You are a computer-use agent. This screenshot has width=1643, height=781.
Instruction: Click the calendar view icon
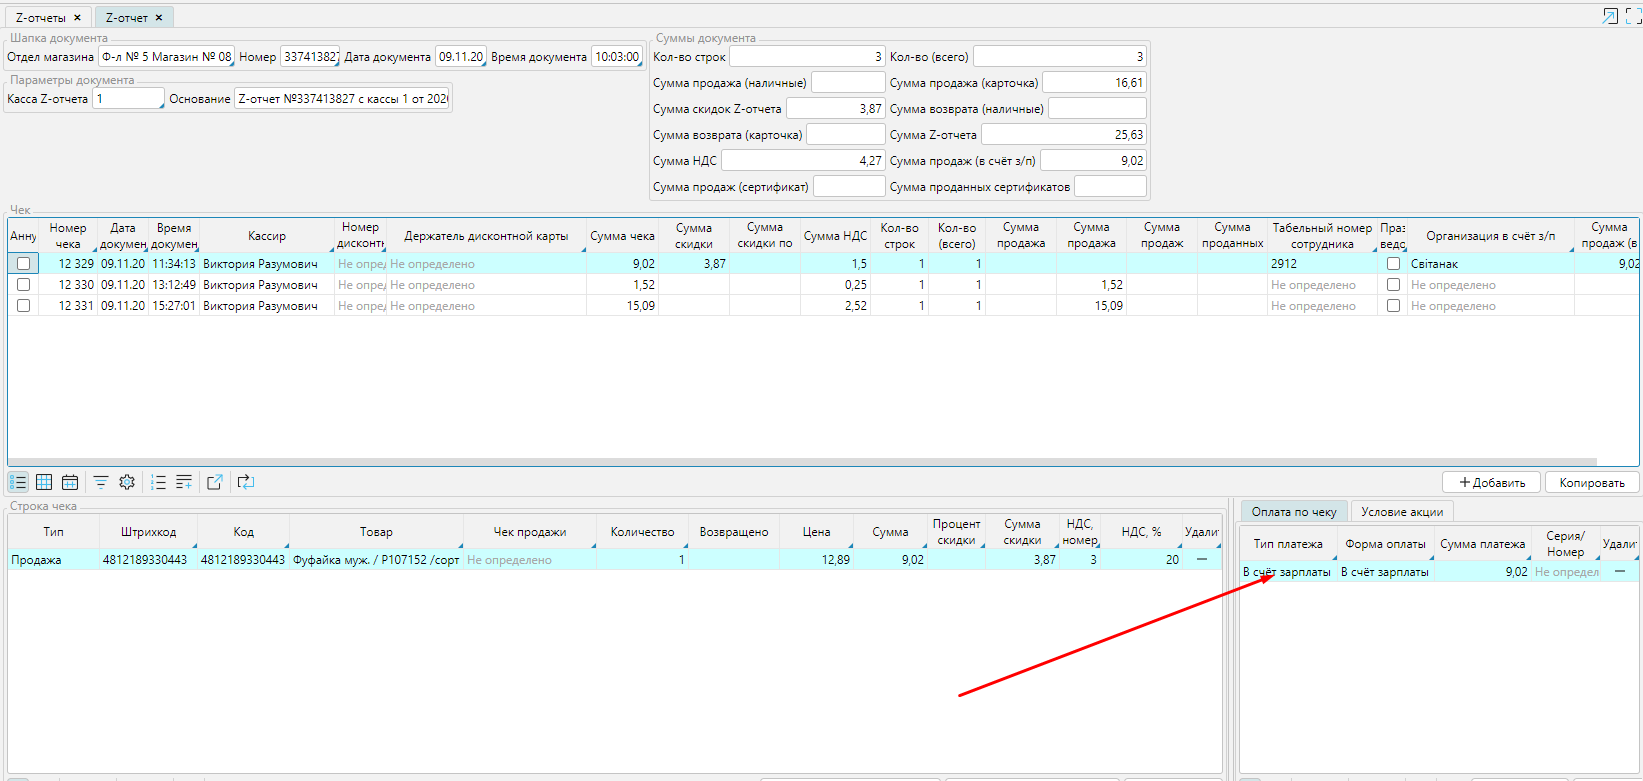click(70, 482)
